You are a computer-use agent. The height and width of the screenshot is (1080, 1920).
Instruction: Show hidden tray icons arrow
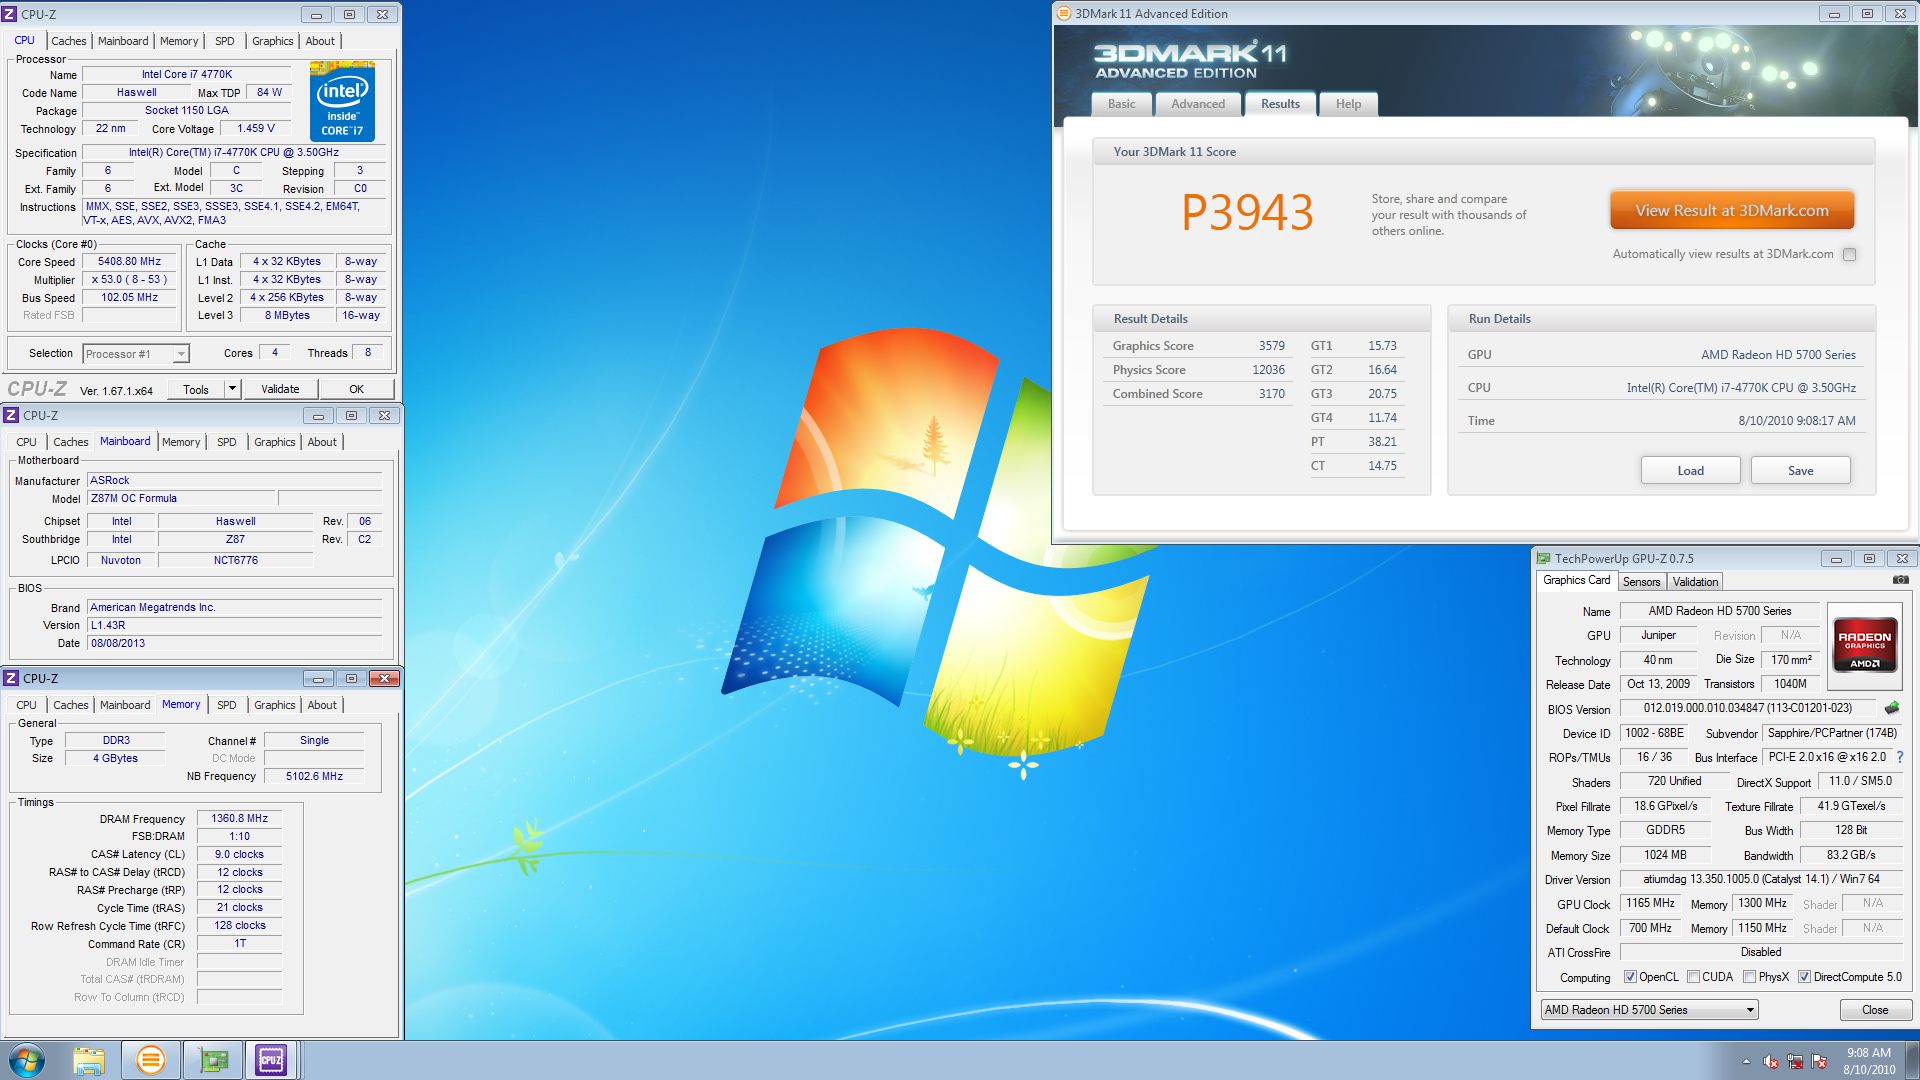(x=1746, y=1061)
